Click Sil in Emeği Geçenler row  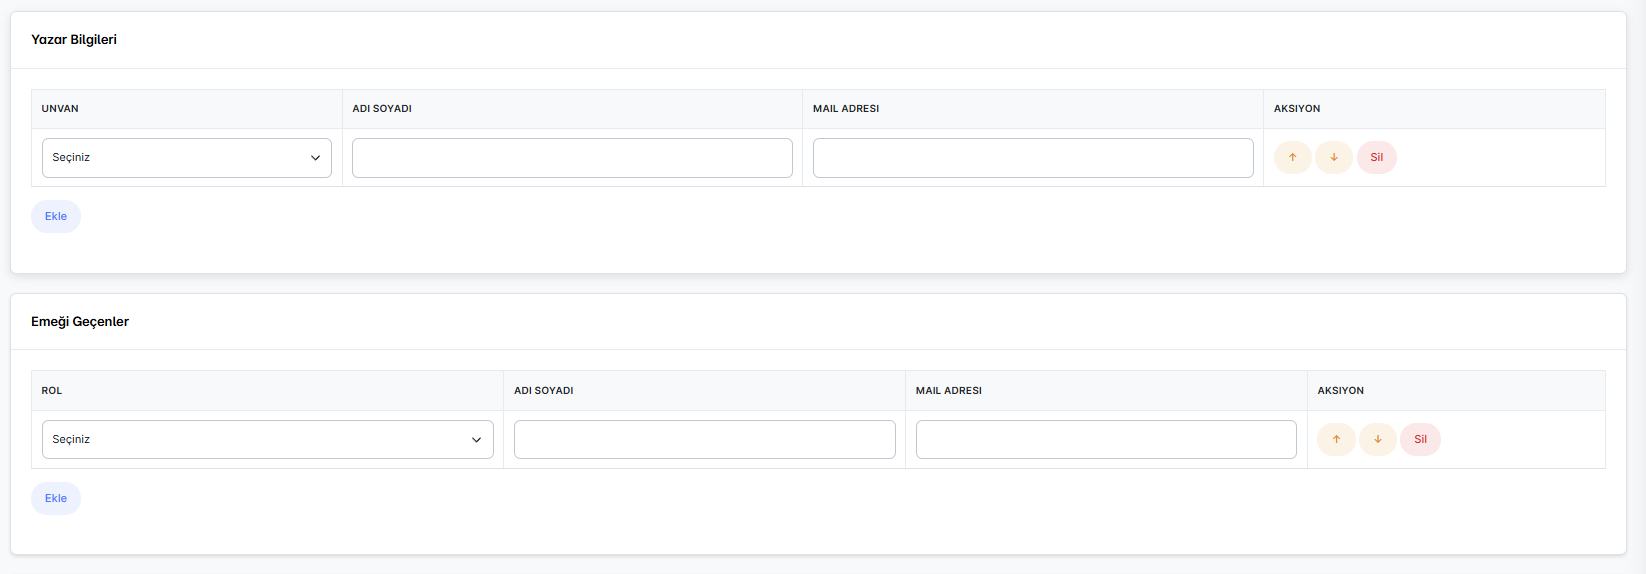1420,440
